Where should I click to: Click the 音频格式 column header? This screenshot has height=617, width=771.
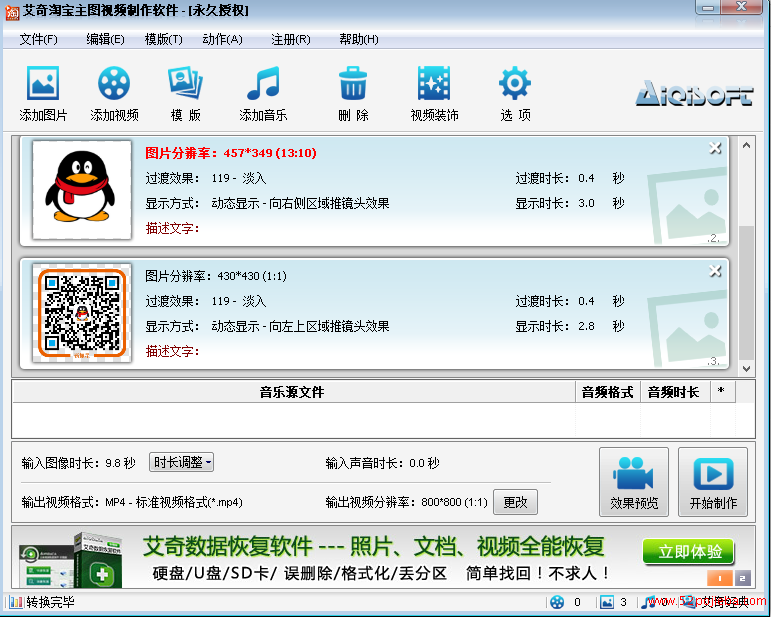point(607,392)
